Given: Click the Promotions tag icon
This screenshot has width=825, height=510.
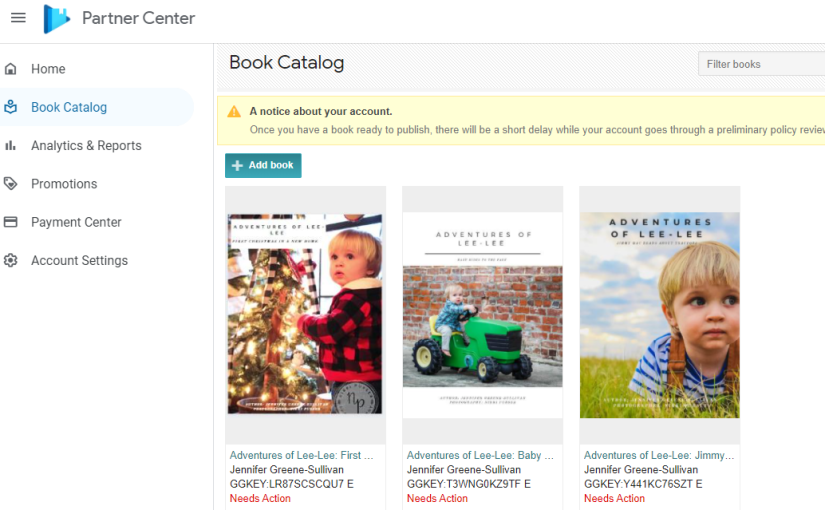Looking at the screenshot, I should (x=11, y=184).
